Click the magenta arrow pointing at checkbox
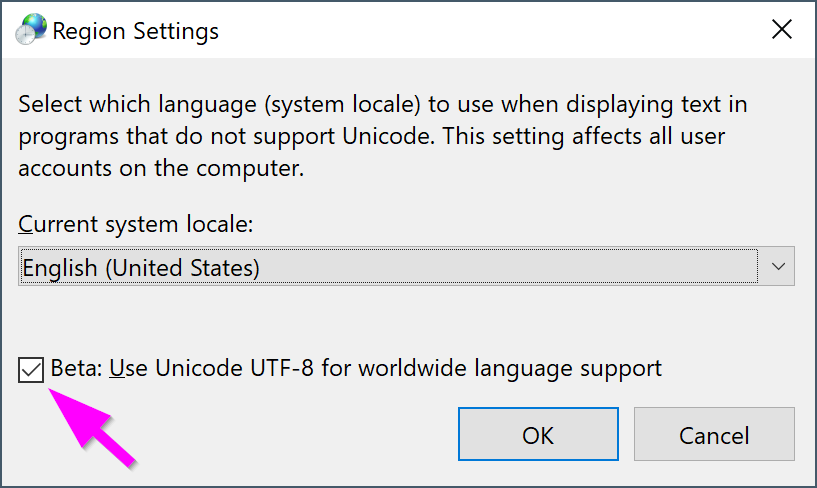The image size is (817, 488). tap(91, 427)
